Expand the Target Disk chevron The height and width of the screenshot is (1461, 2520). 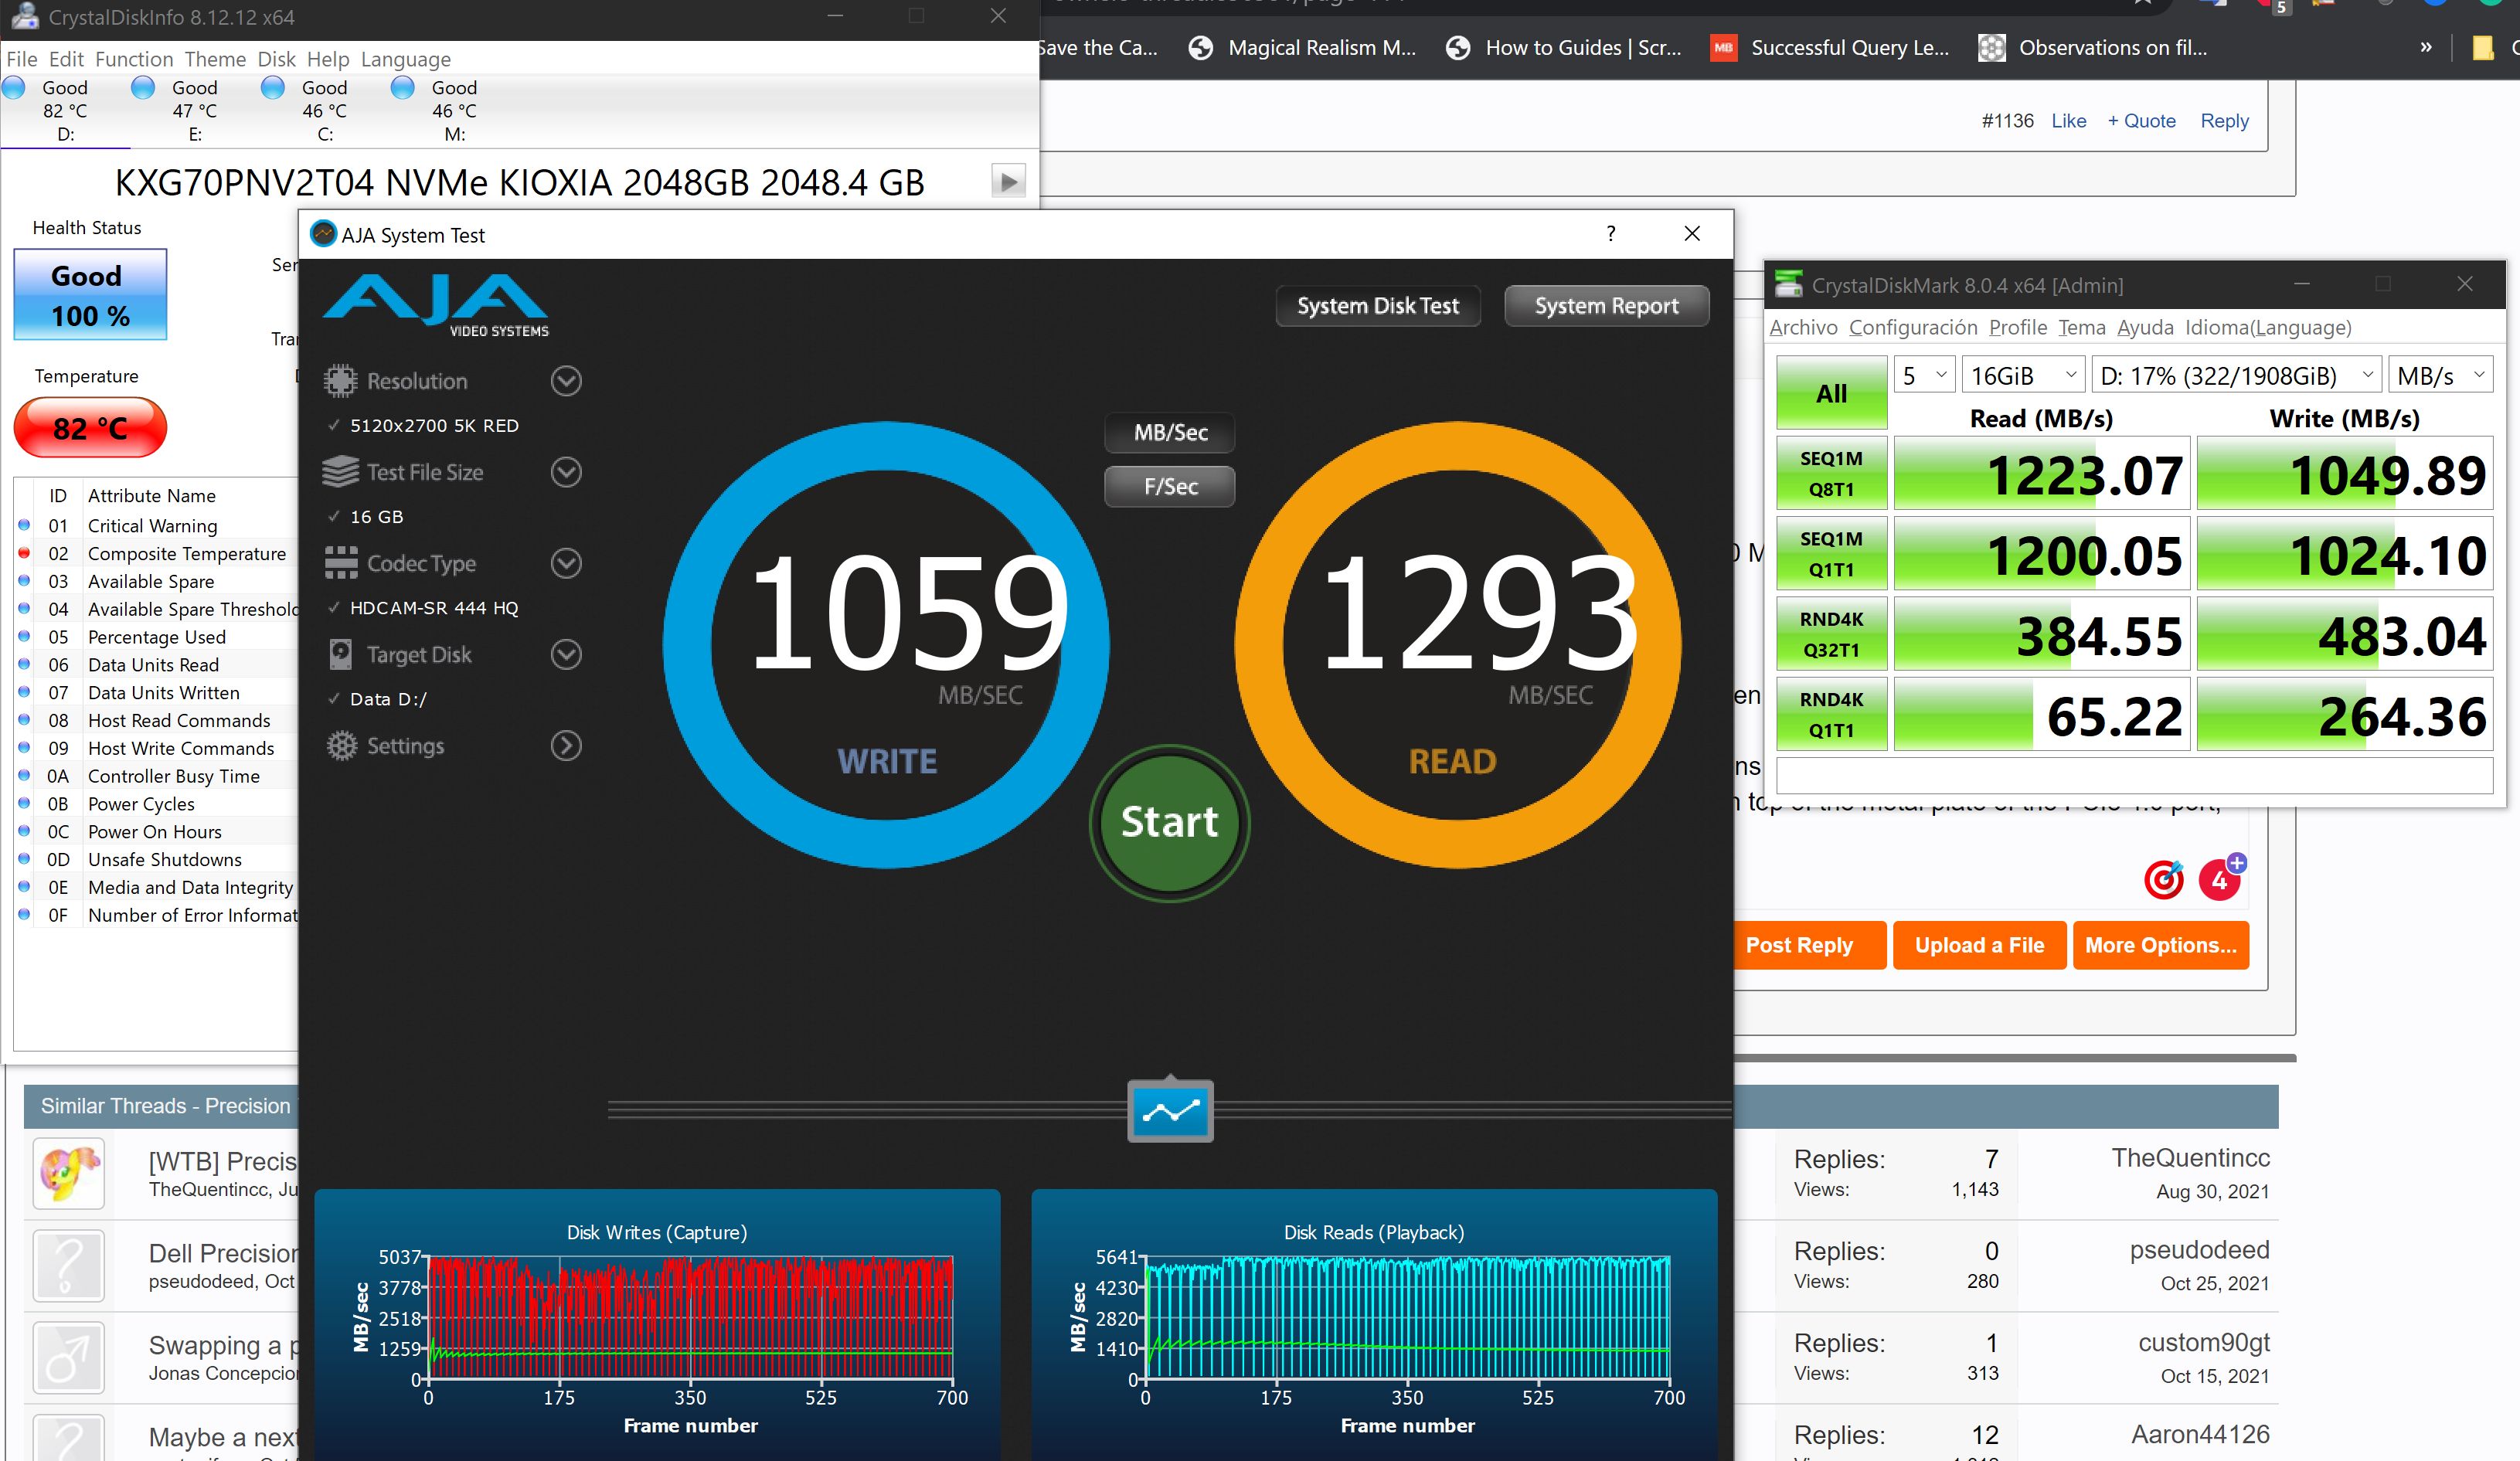pos(566,654)
